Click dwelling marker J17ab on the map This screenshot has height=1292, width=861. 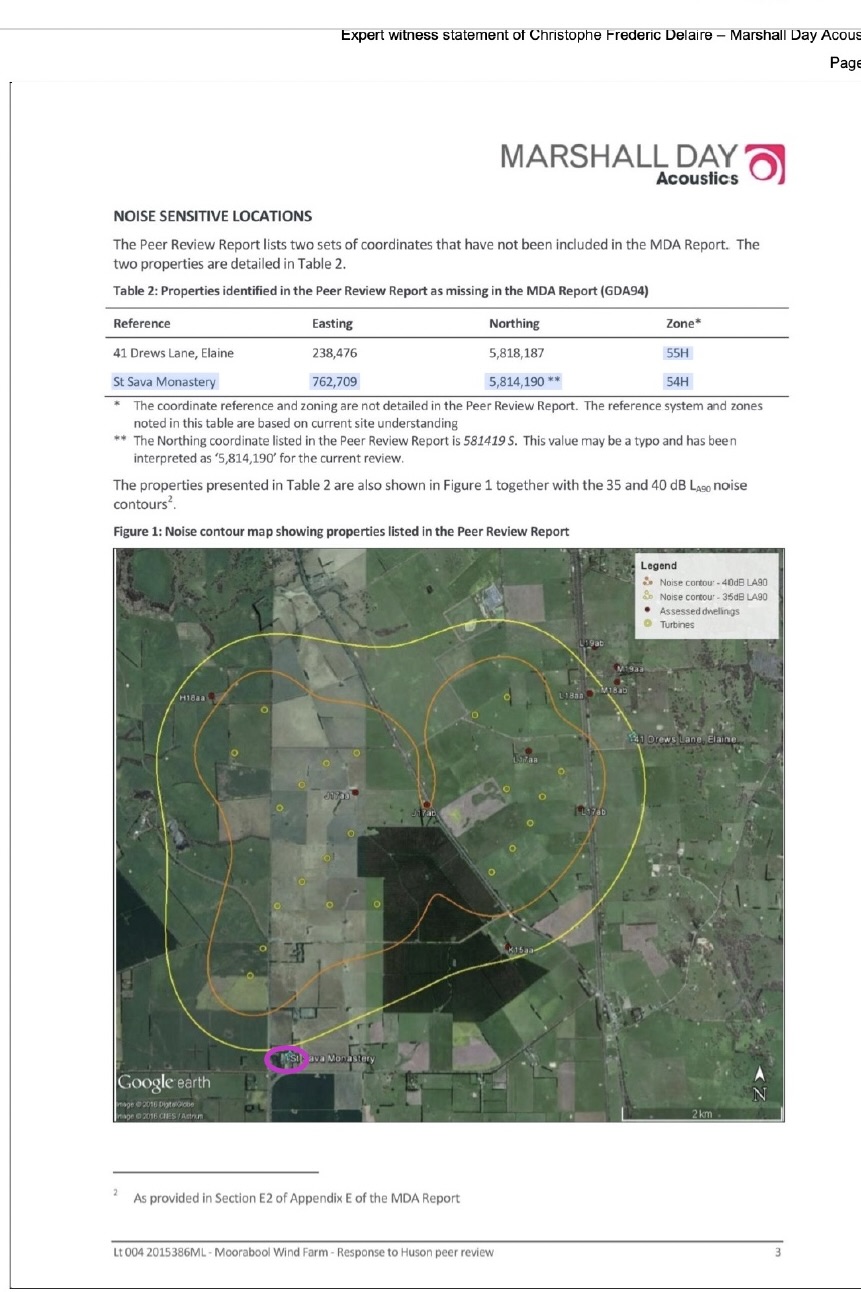pos(427,804)
